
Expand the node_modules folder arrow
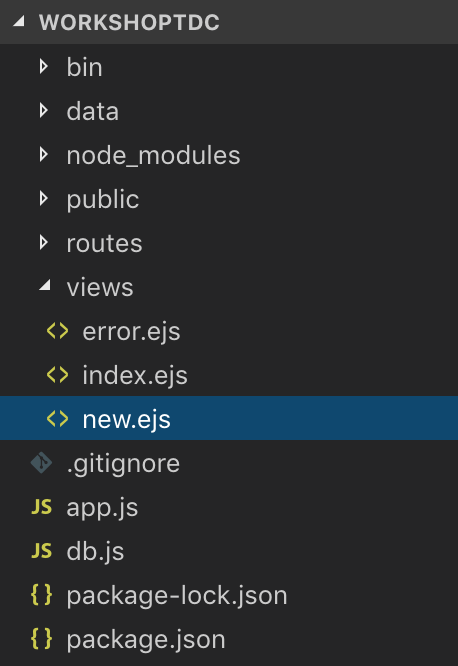(x=43, y=155)
